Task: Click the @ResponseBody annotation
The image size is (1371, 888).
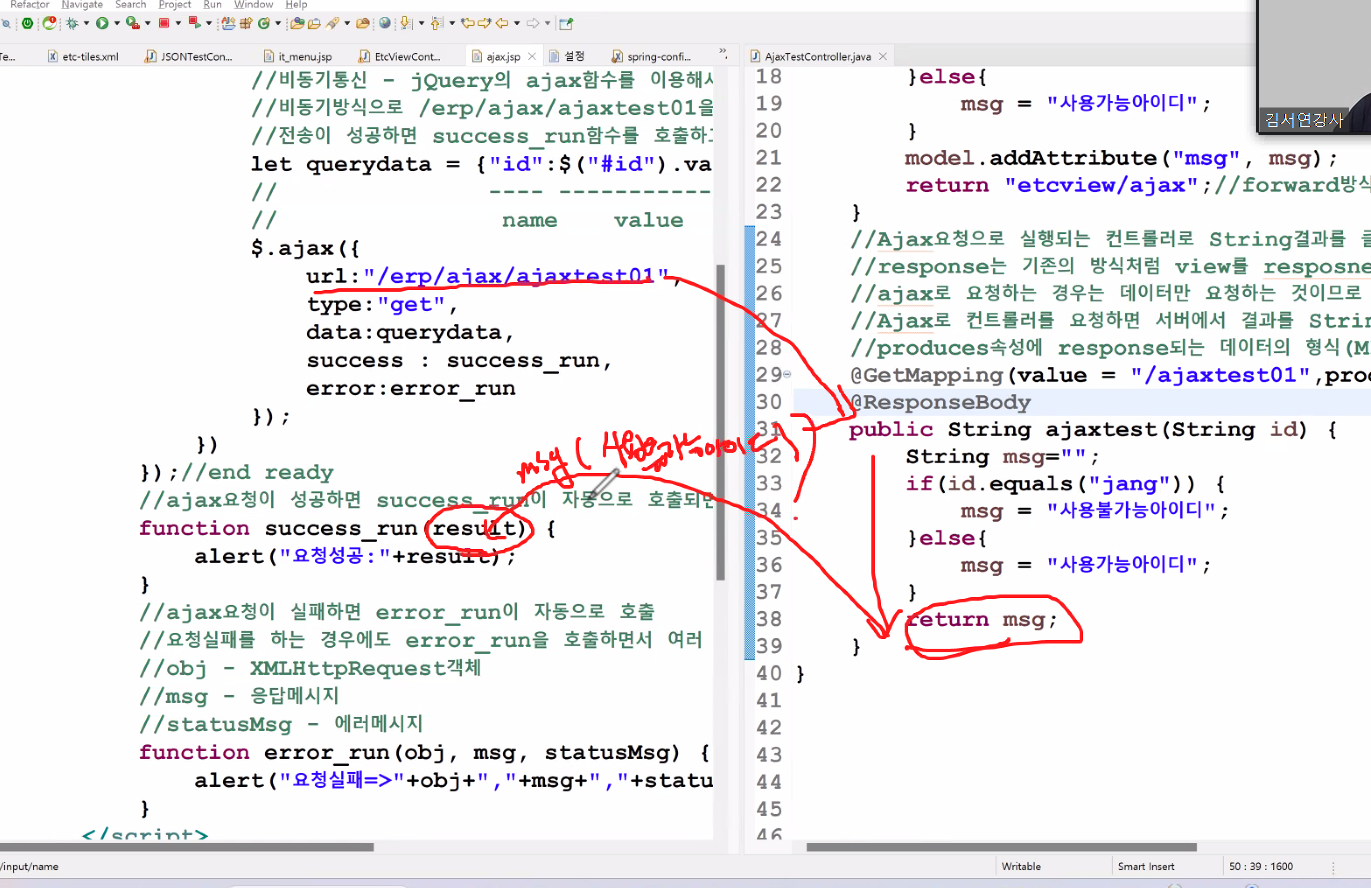Action: pos(940,402)
